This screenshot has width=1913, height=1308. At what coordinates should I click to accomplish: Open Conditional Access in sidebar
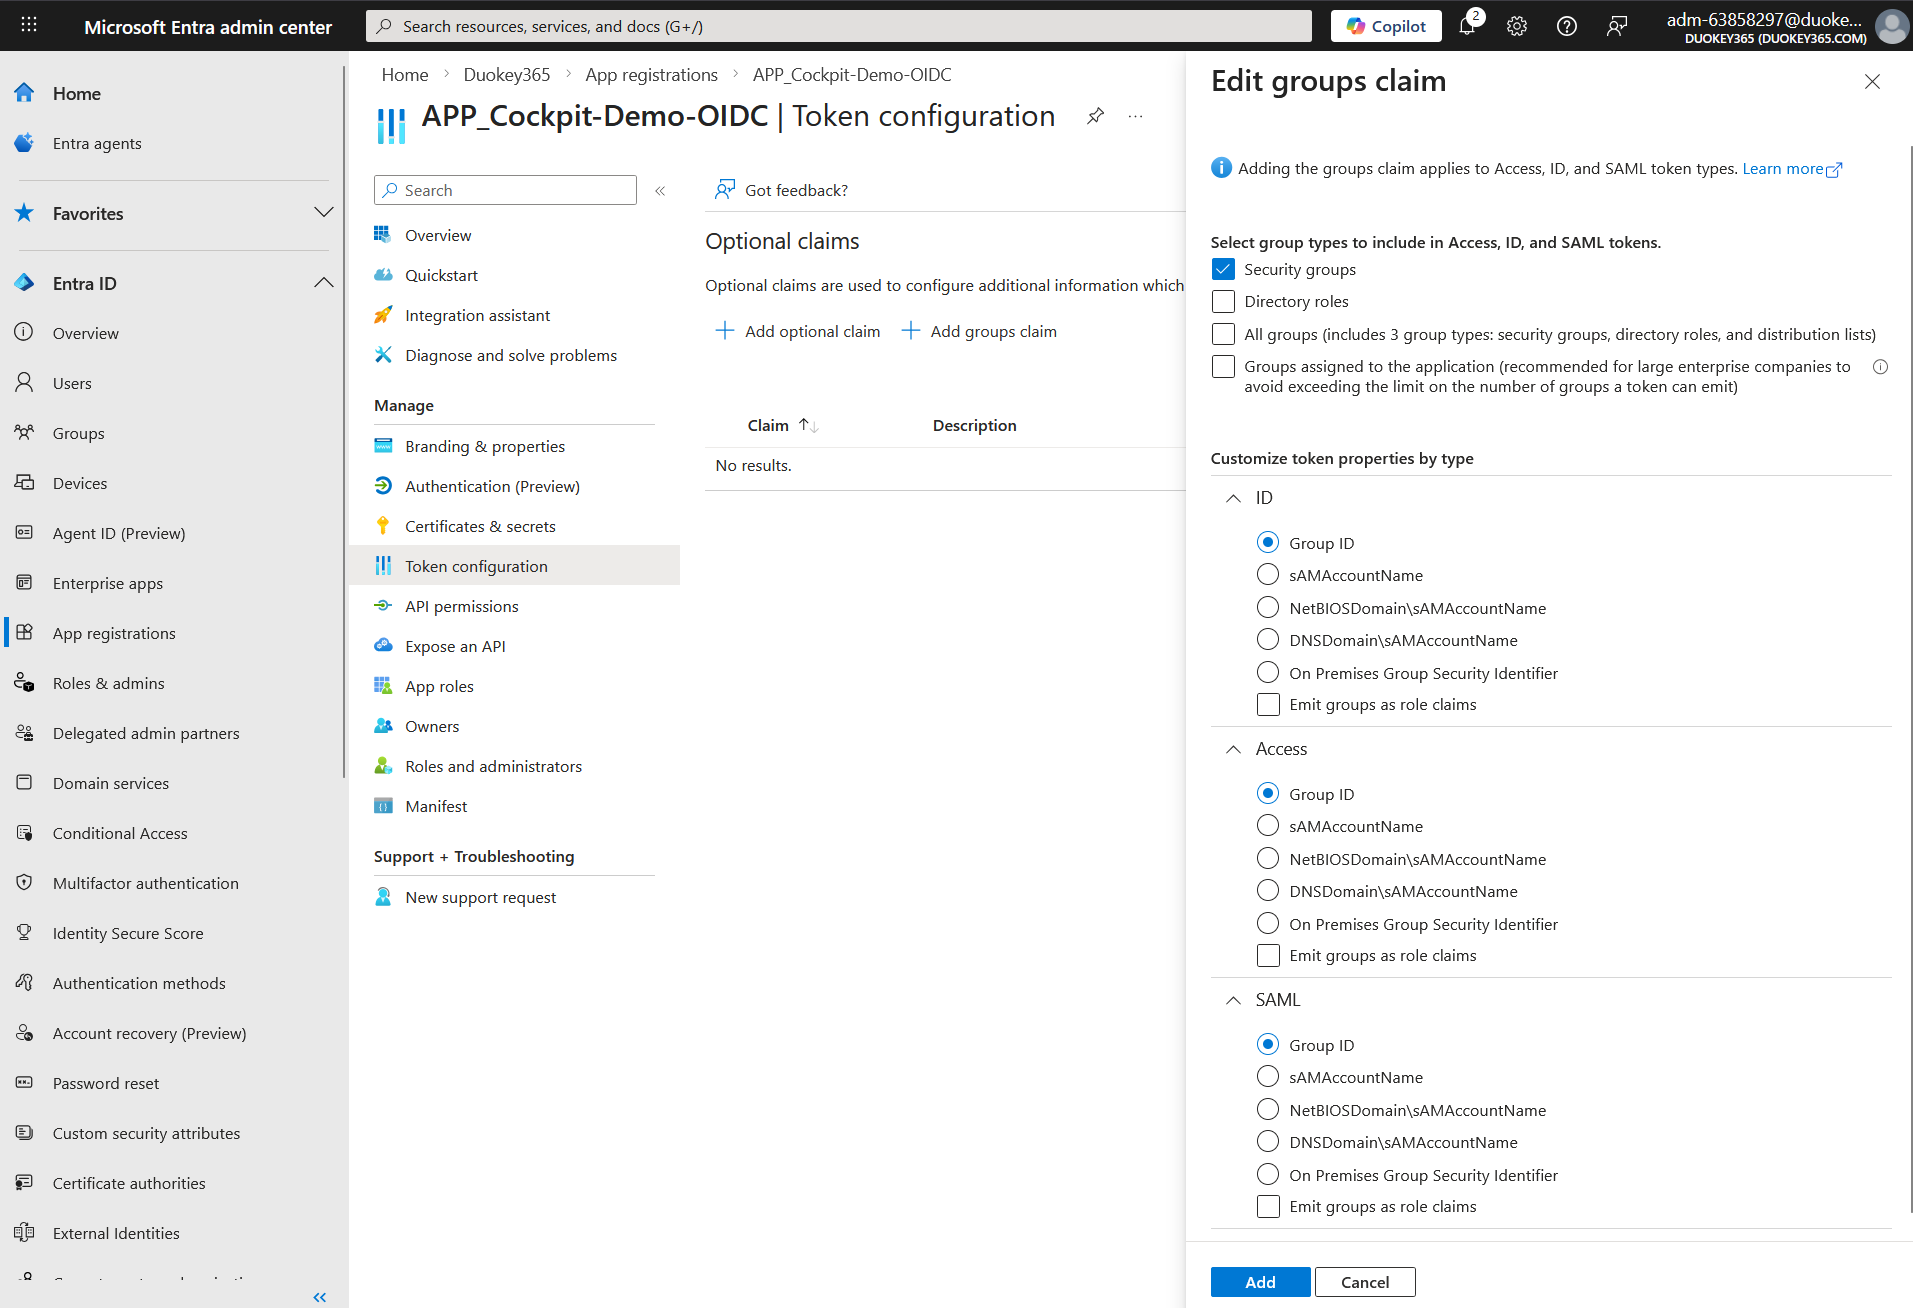pyautogui.click(x=120, y=833)
